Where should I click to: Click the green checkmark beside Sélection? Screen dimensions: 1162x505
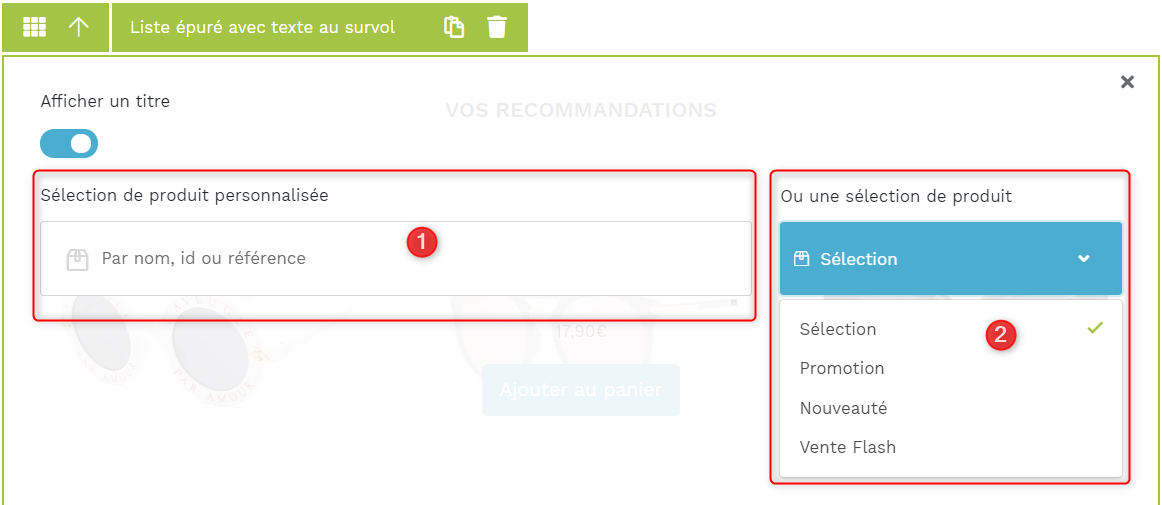click(1095, 328)
